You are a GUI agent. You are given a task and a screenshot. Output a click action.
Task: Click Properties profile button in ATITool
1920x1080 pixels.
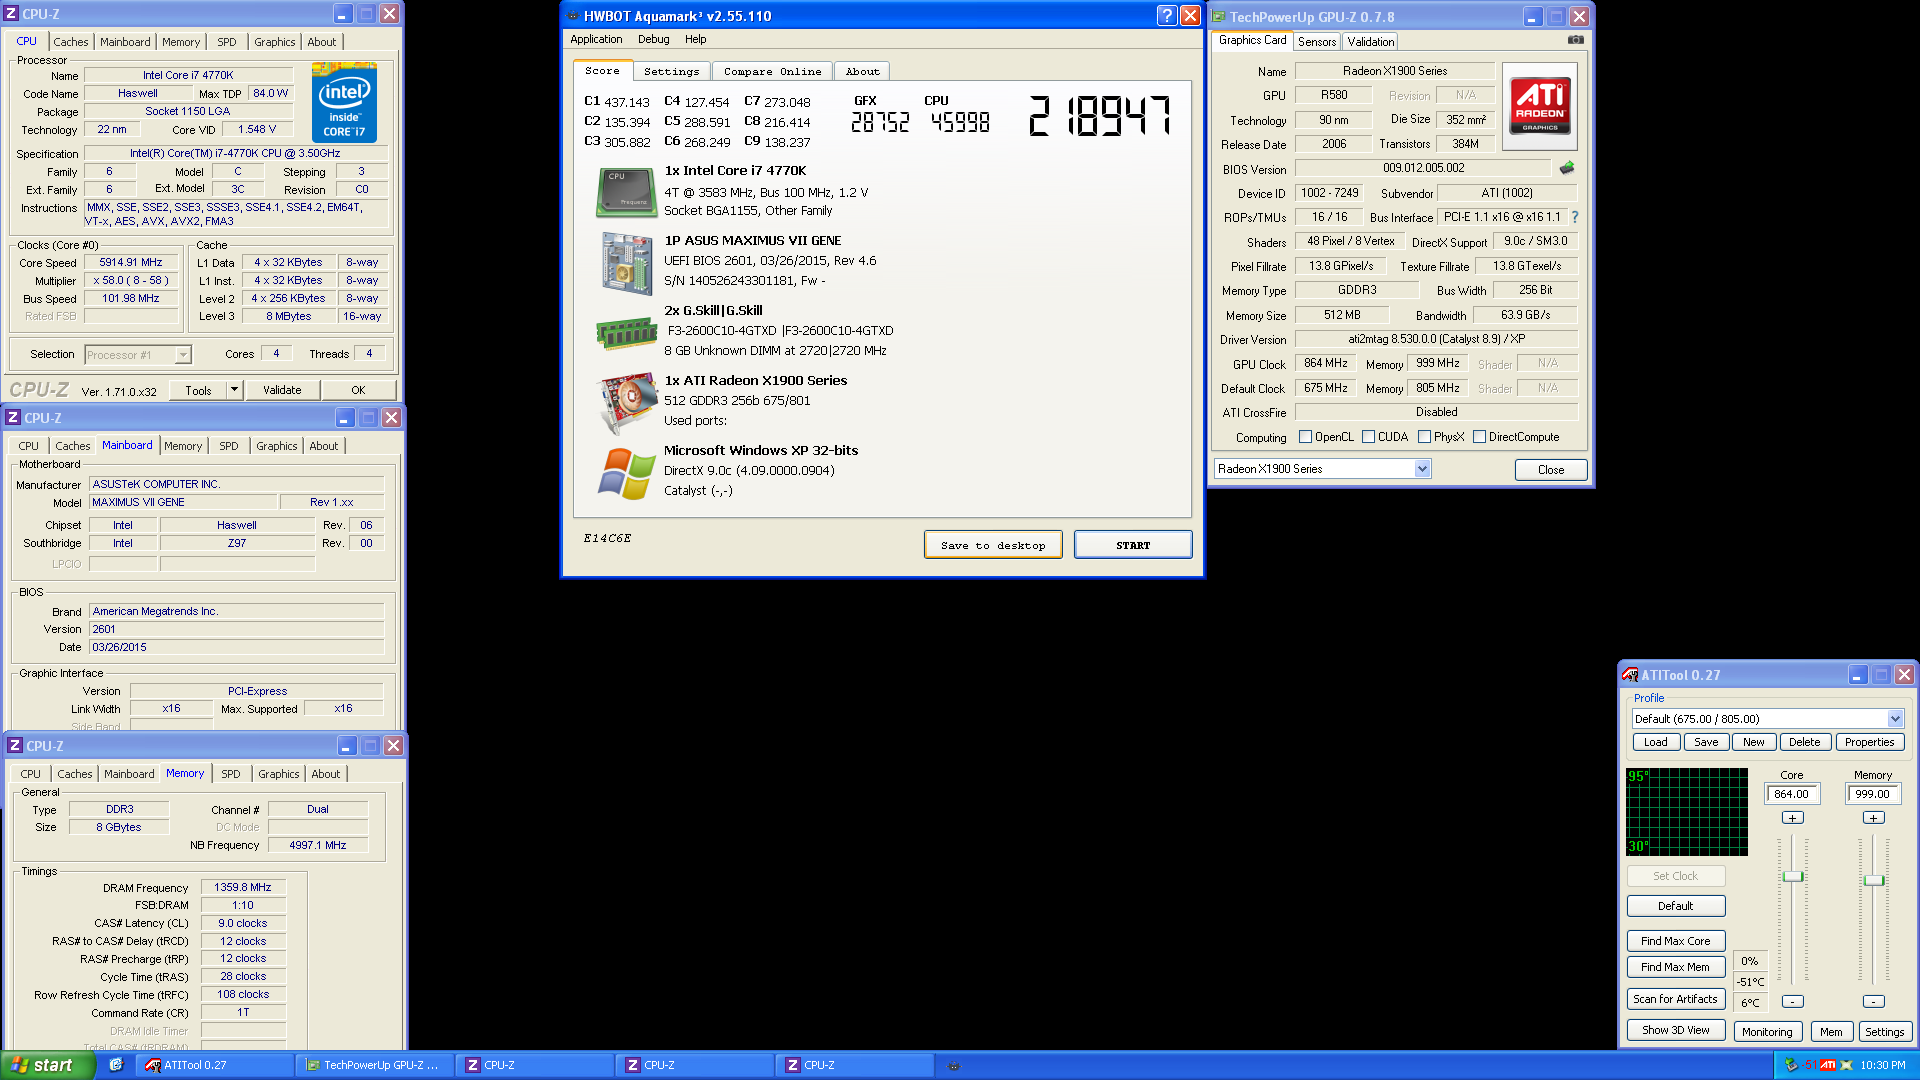1870,742
